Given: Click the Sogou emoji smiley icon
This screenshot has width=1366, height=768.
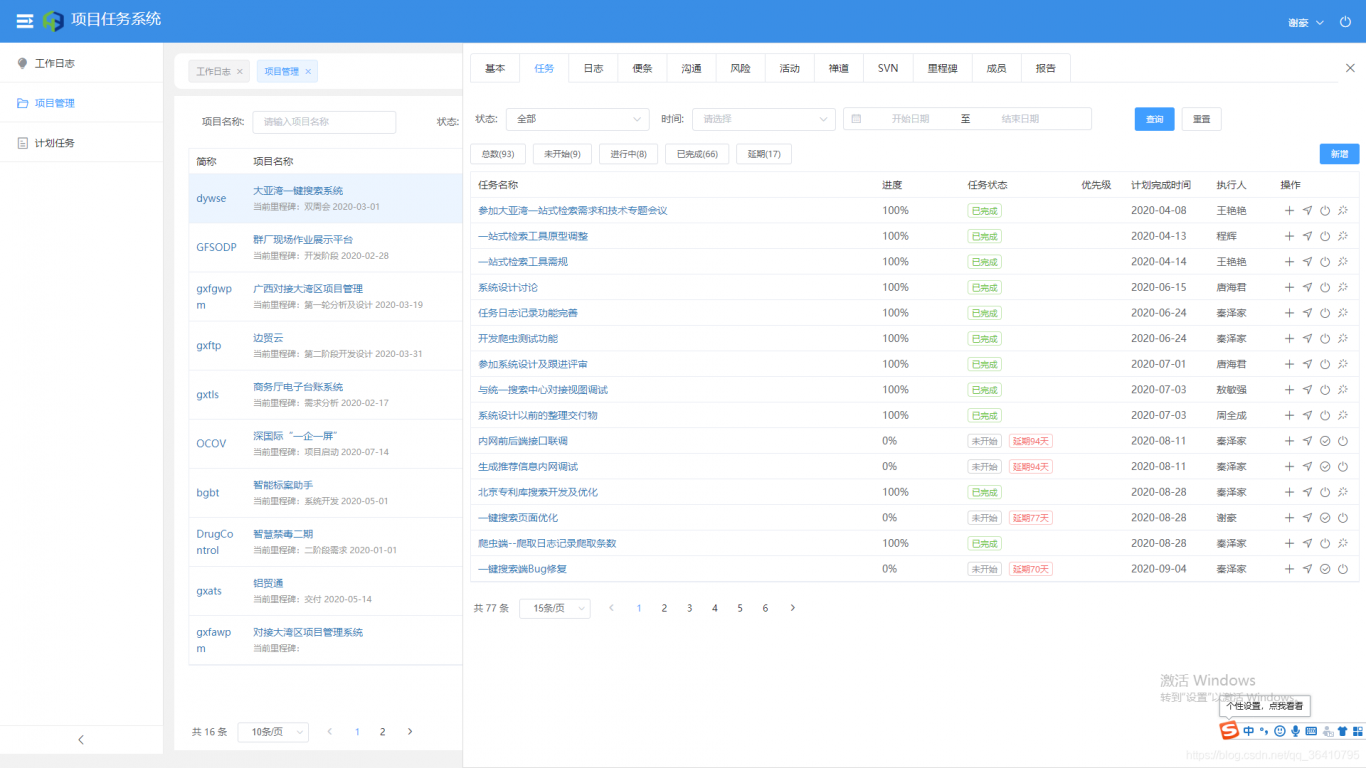Looking at the screenshot, I should tap(1280, 731).
